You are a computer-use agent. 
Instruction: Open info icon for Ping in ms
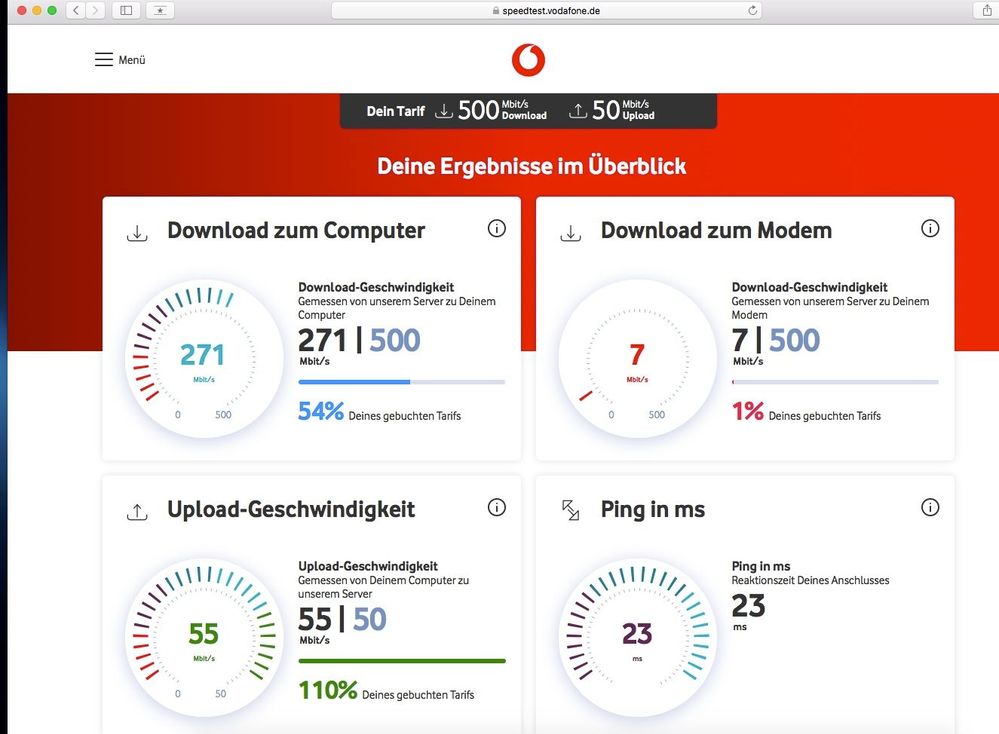click(x=930, y=507)
